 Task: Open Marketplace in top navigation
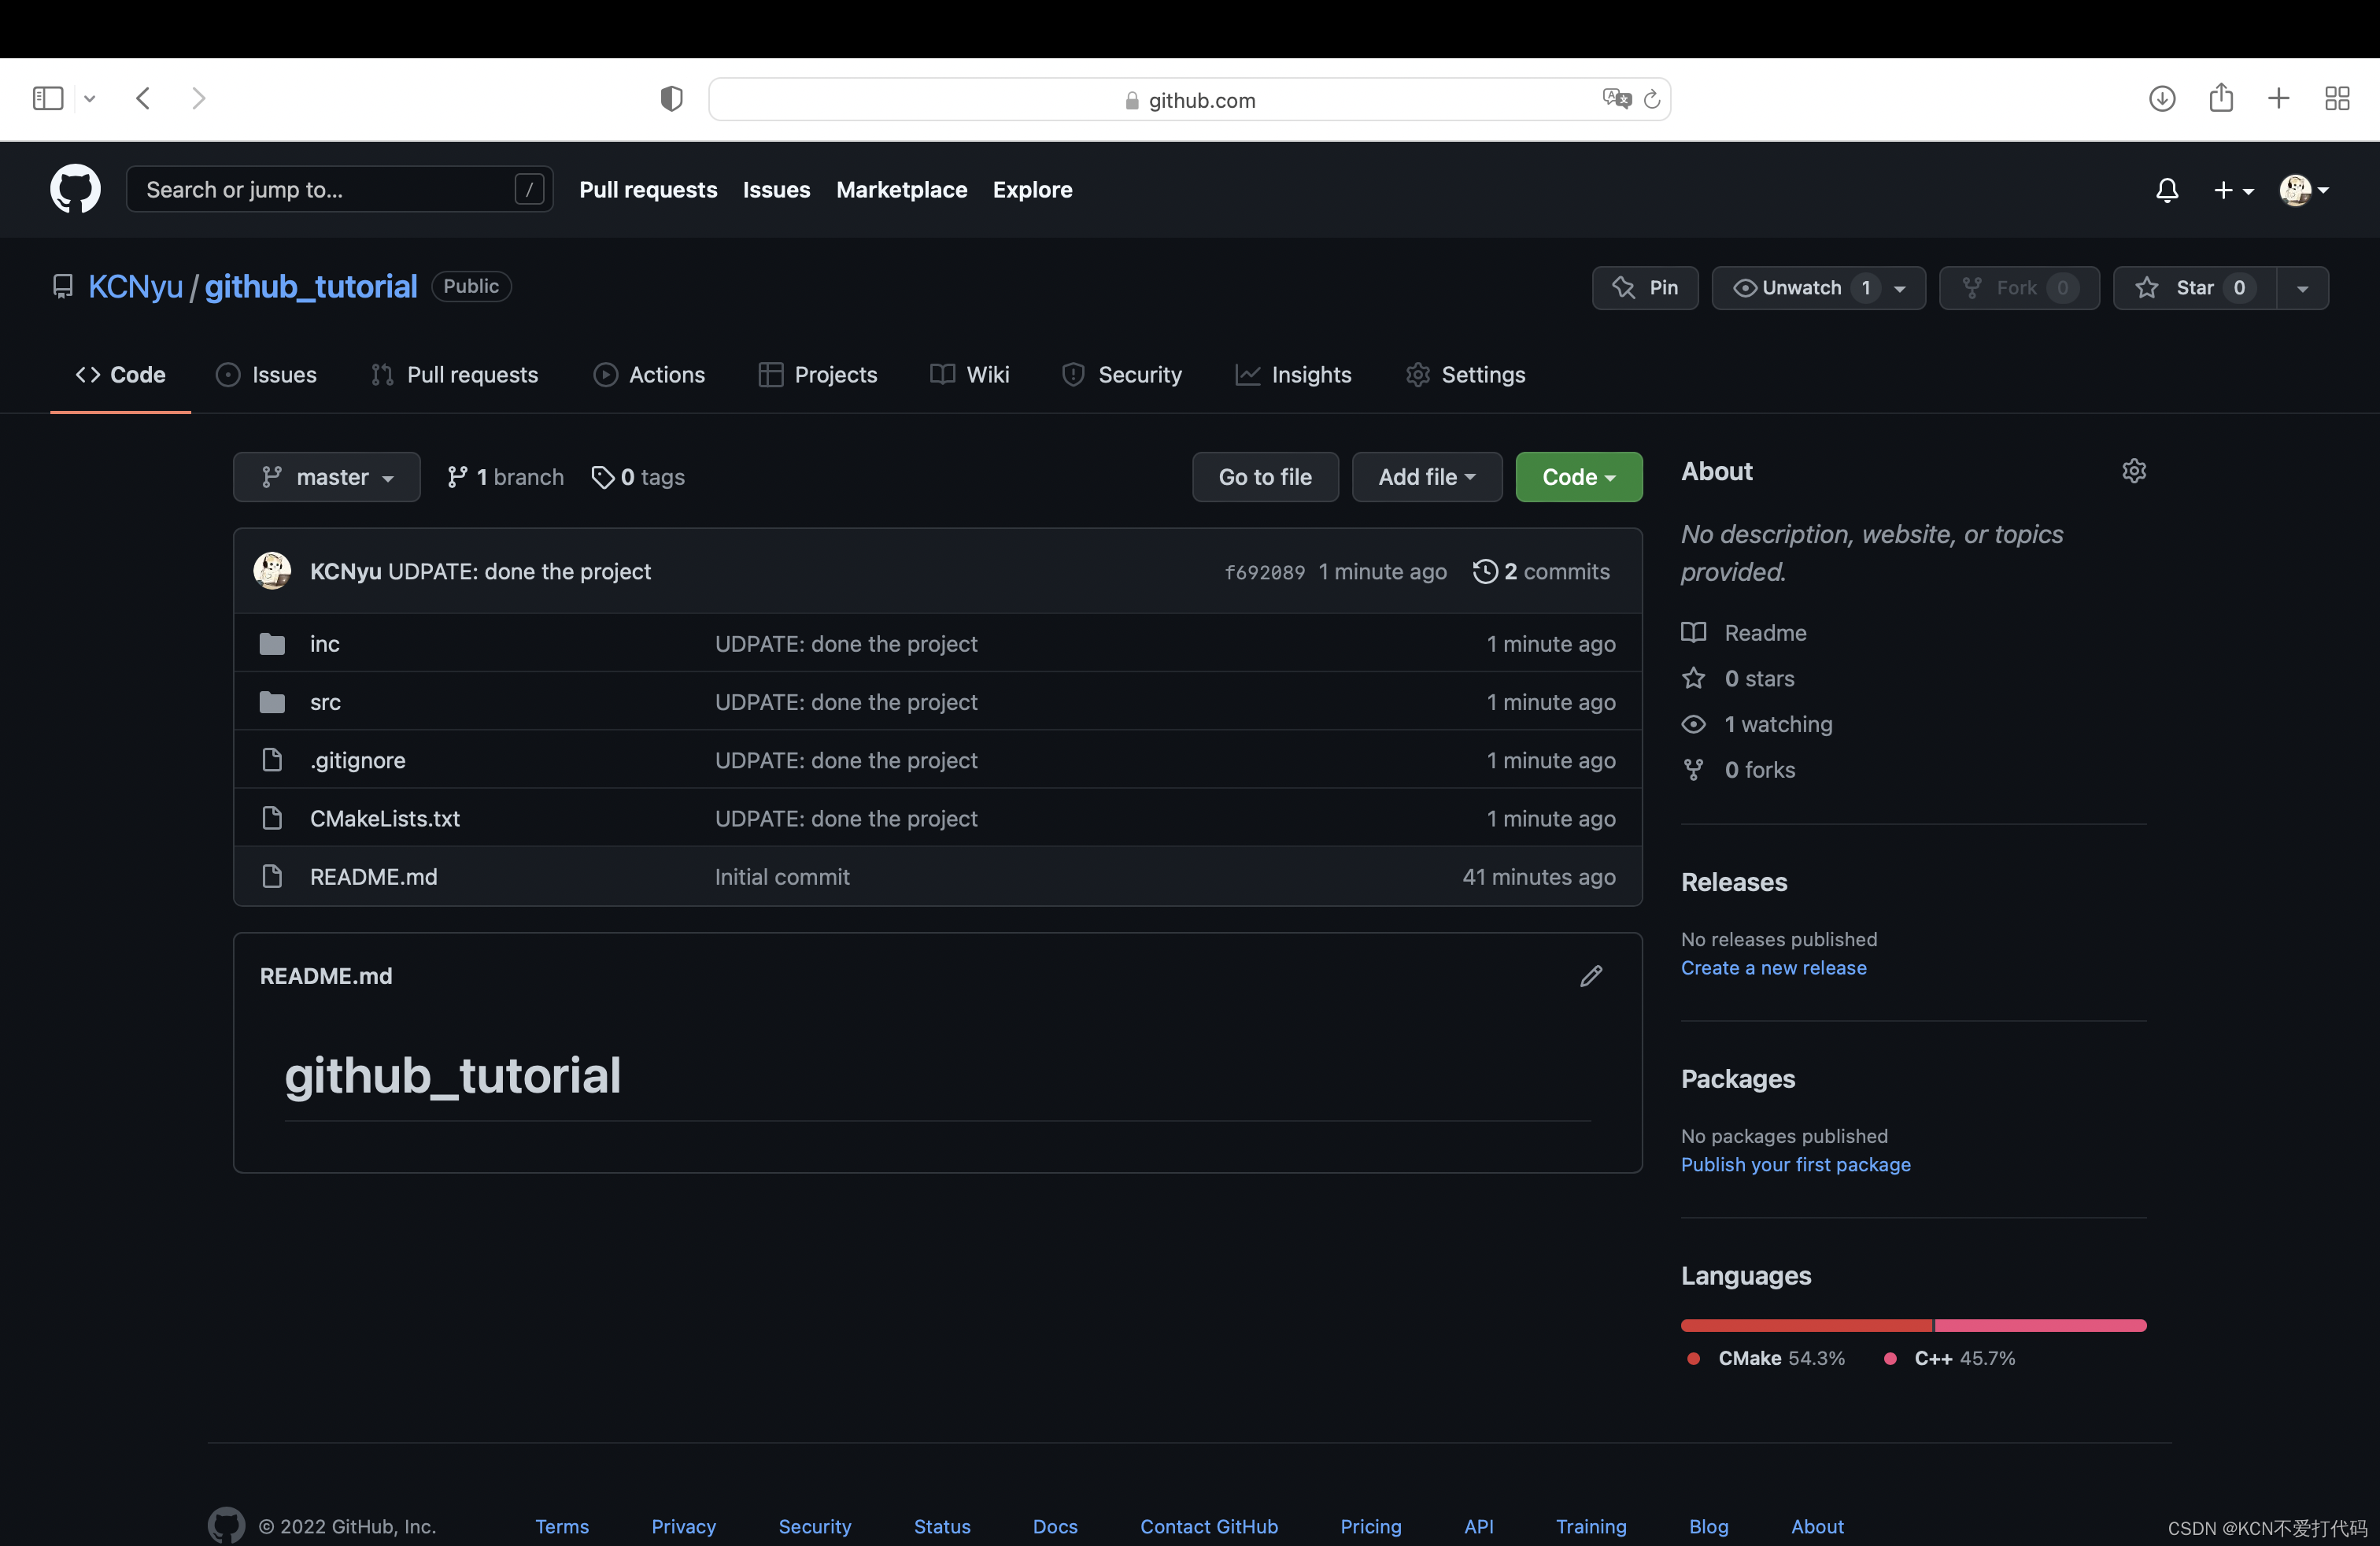901,189
